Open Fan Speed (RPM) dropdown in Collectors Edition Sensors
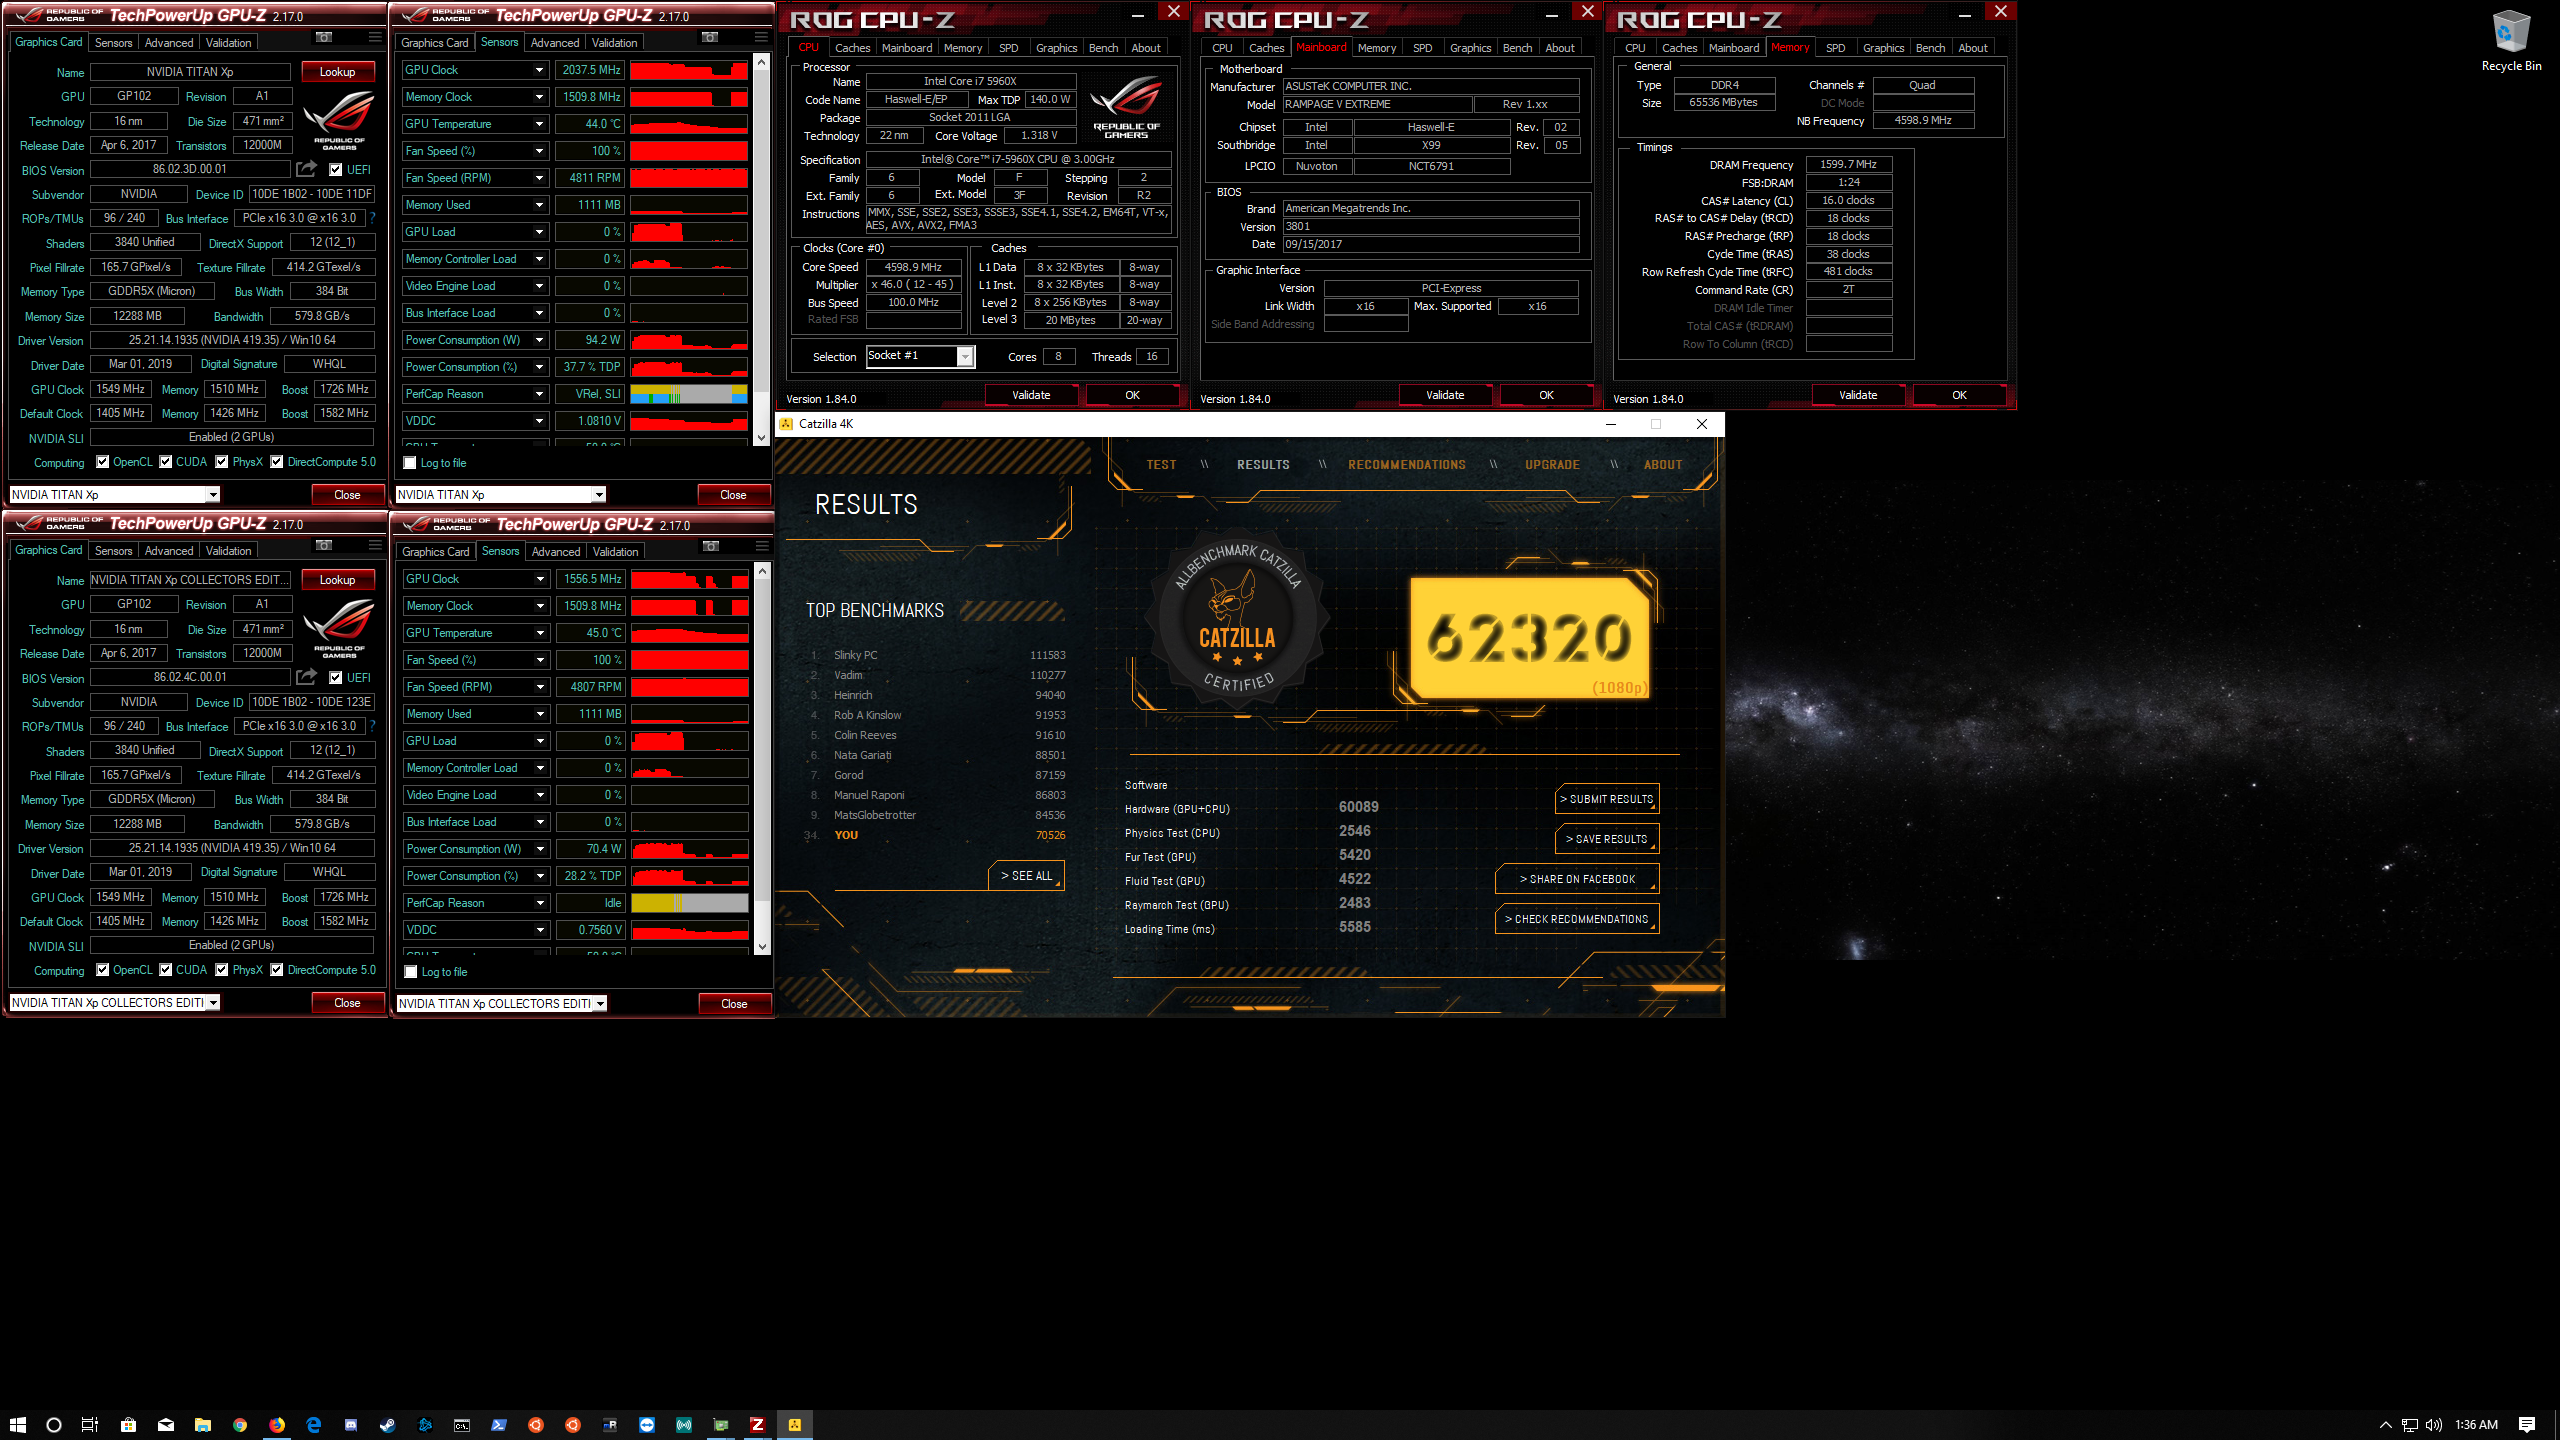 [x=540, y=687]
